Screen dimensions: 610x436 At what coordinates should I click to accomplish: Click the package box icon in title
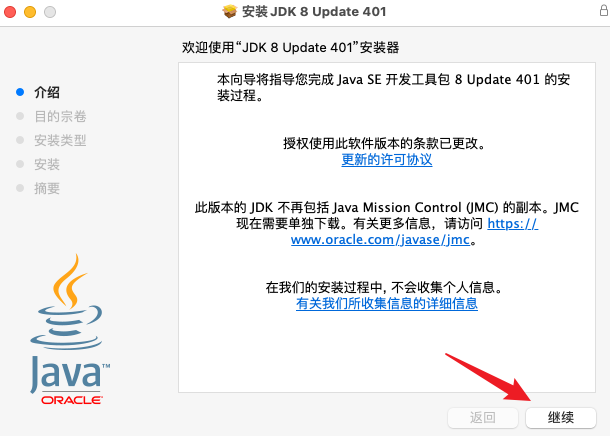(x=230, y=11)
